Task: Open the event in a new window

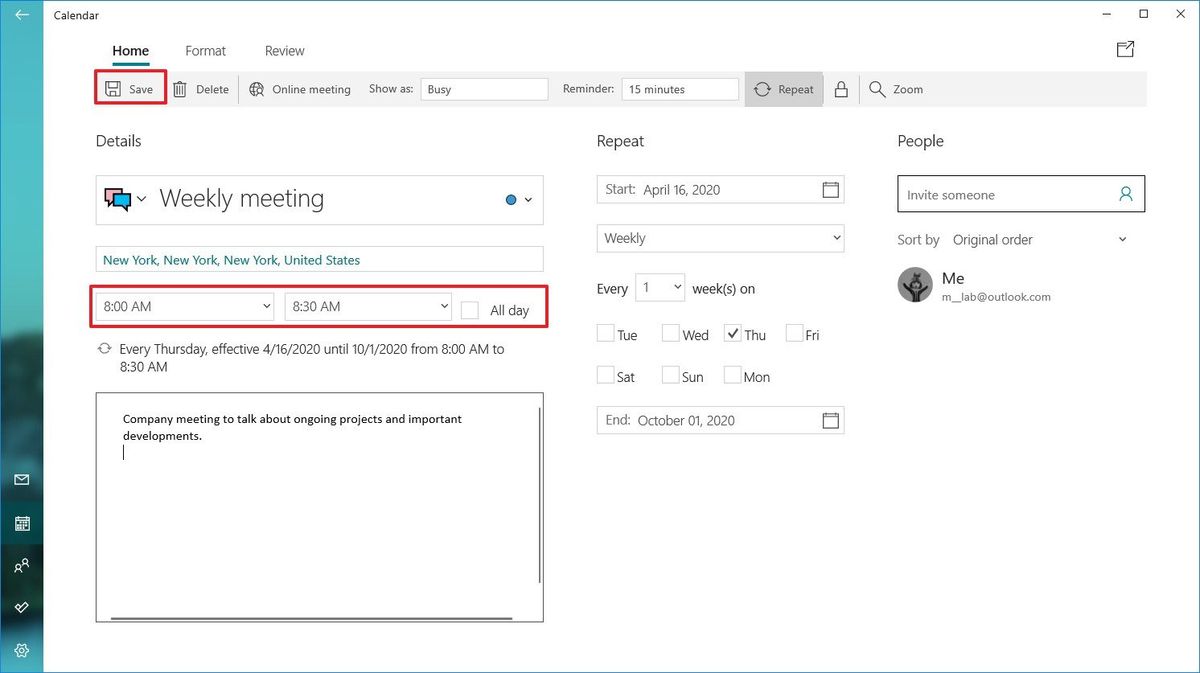Action: coord(1125,48)
